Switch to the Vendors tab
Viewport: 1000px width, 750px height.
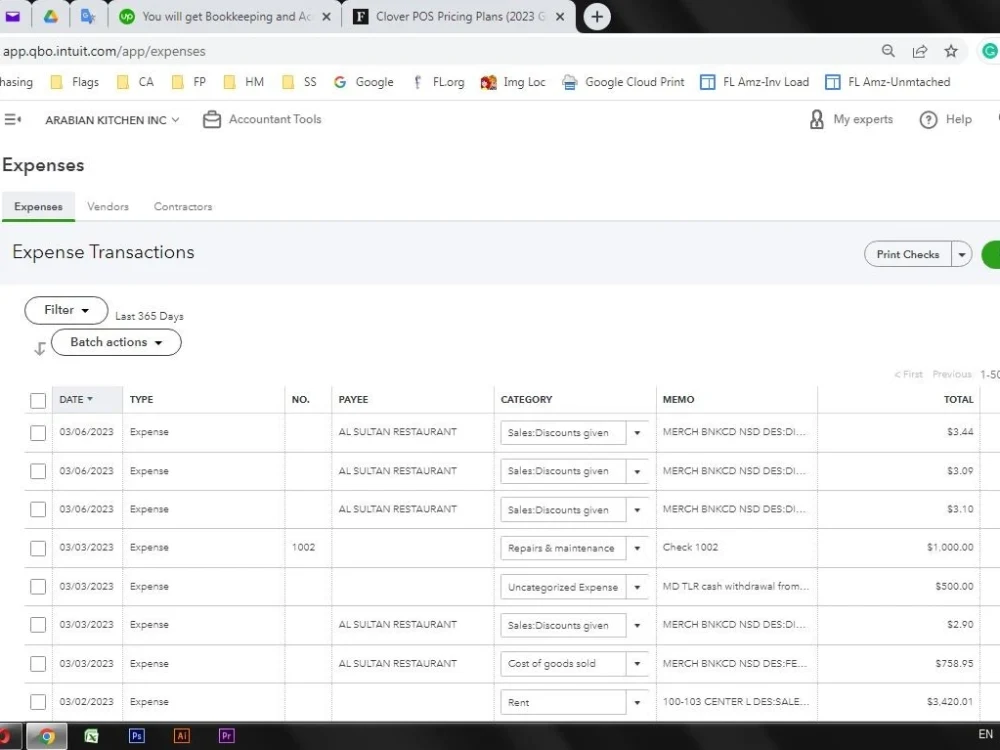(x=108, y=207)
